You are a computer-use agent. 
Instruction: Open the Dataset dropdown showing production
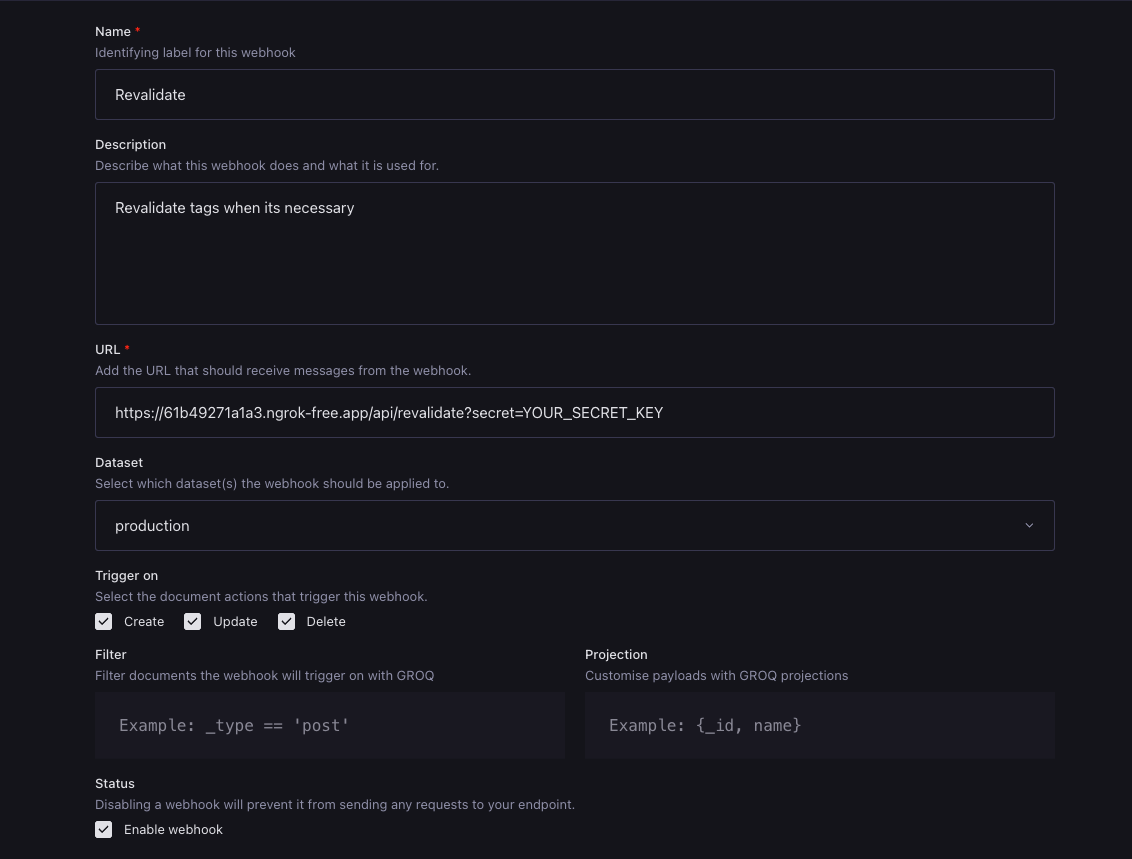pos(575,525)
